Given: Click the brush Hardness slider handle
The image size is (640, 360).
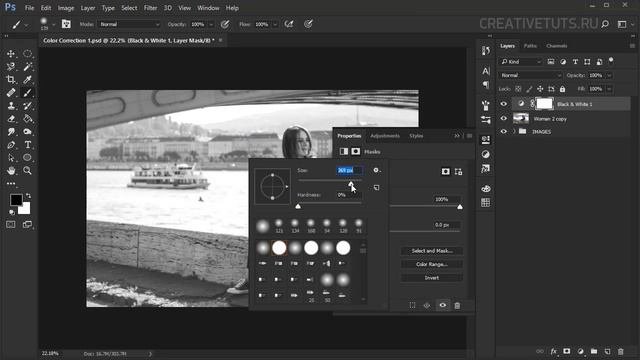Looking at the screenshot, I should (298, 206).
